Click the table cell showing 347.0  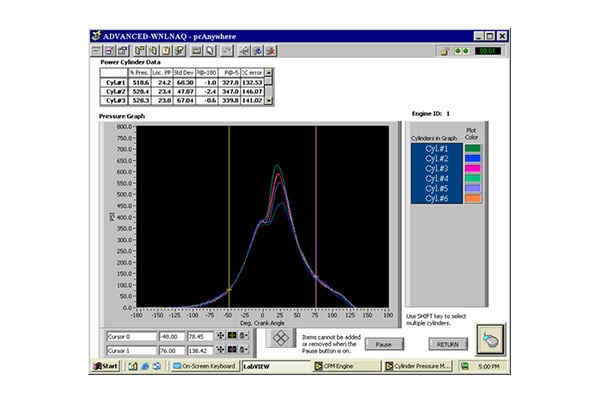(x=229, y=91)
